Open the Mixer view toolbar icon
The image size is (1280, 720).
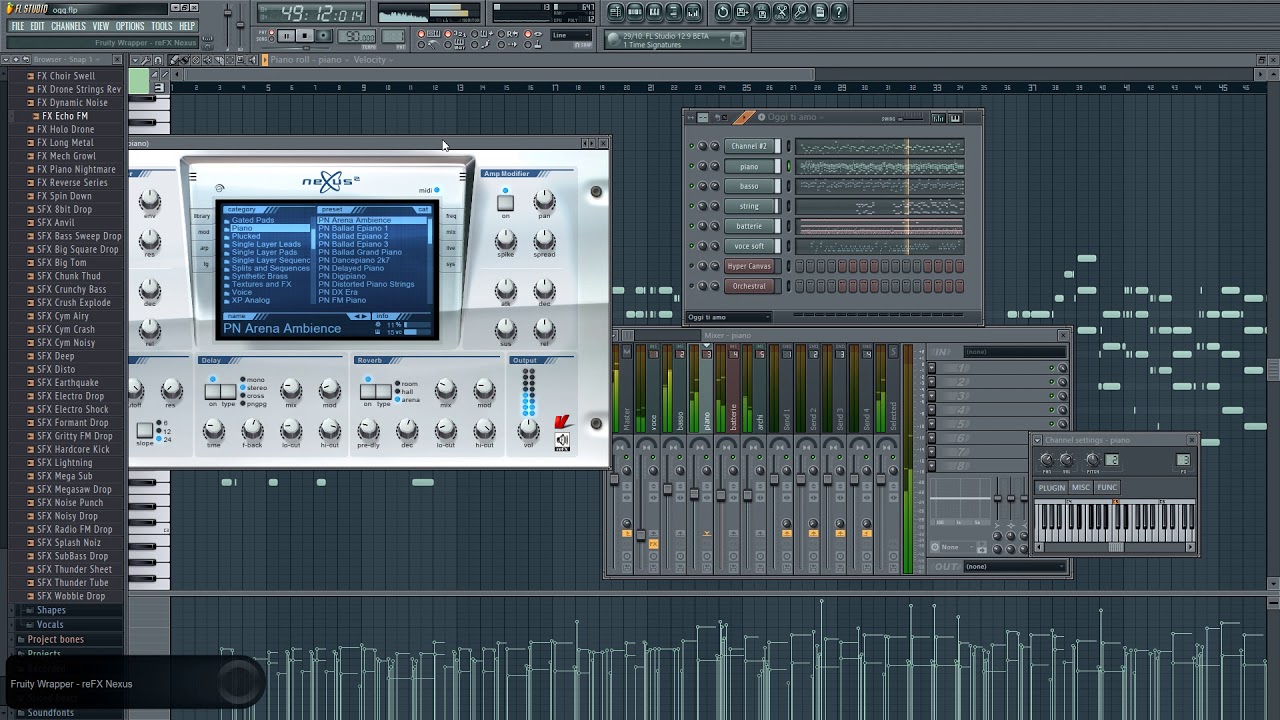click(x=694, y=12)
